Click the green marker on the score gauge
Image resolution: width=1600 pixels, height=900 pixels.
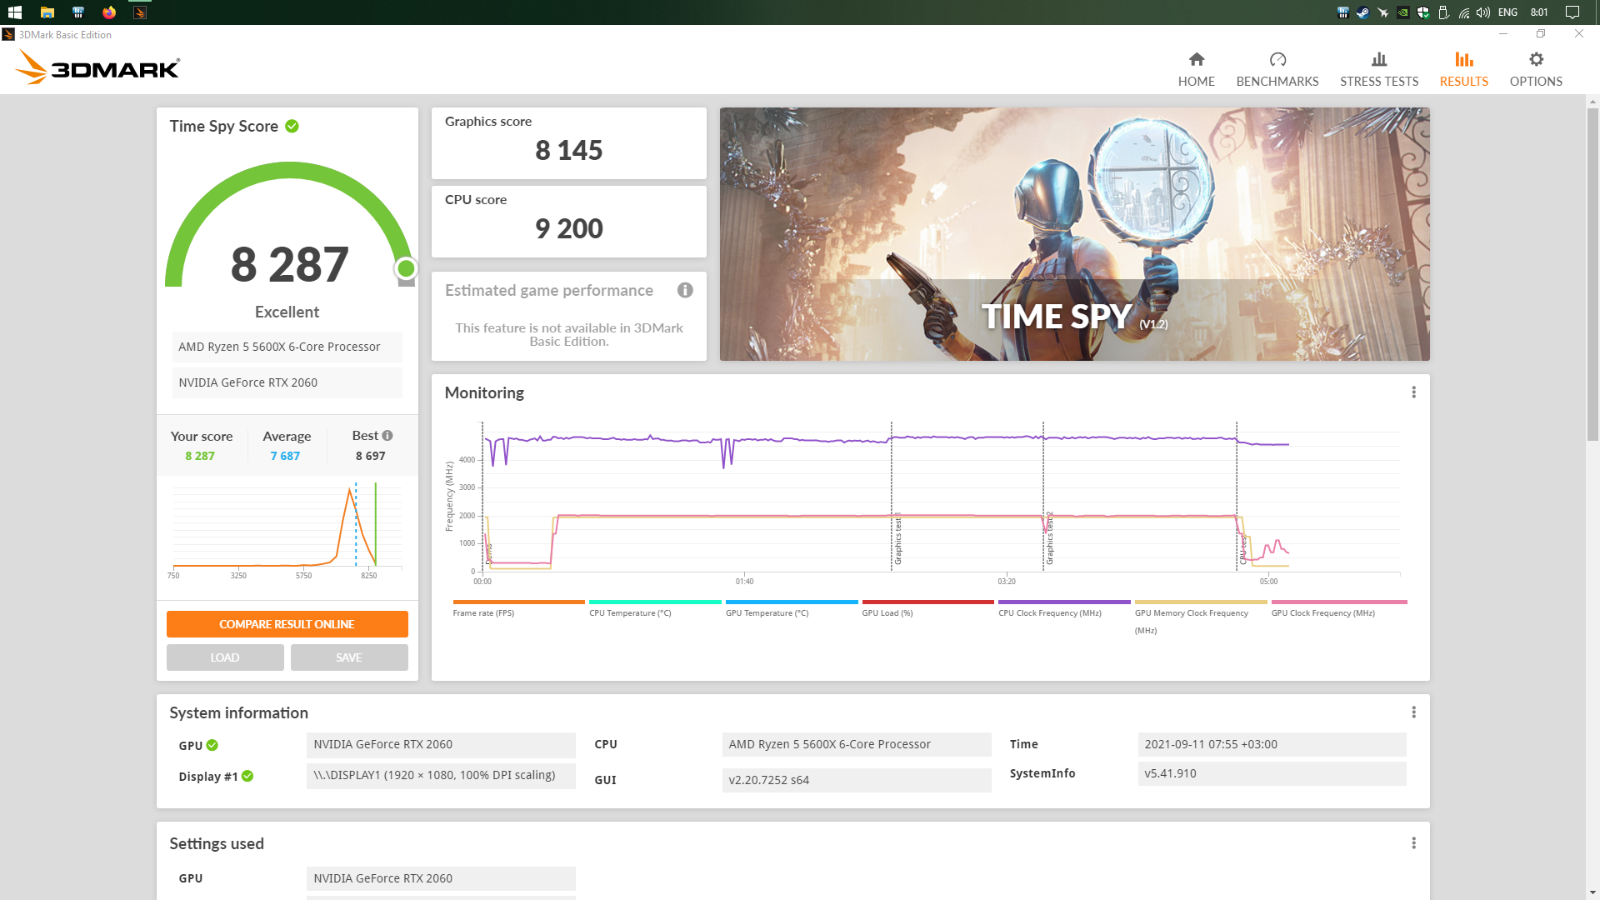point(406,268)
